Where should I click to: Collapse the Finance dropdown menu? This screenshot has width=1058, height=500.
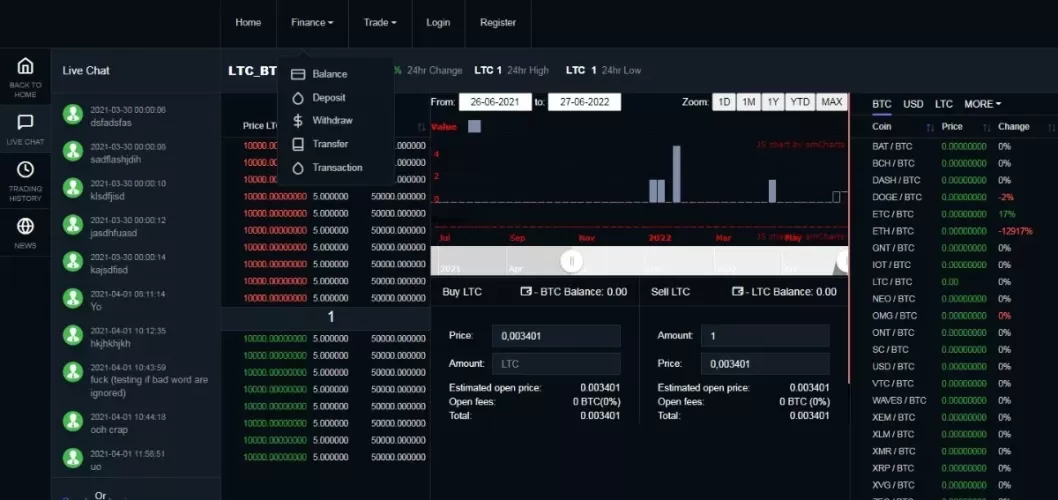[x=312, y=22]
